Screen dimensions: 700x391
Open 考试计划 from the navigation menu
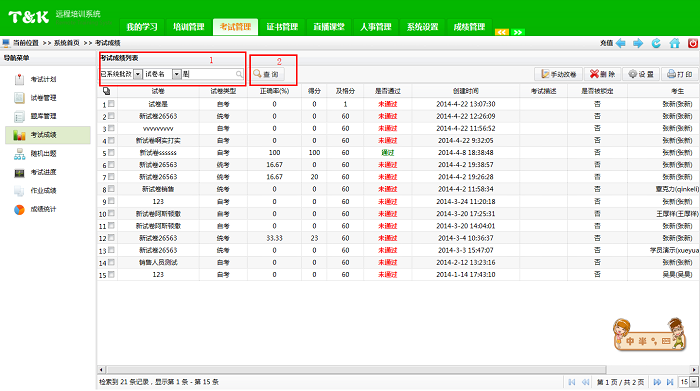[43, 79]
